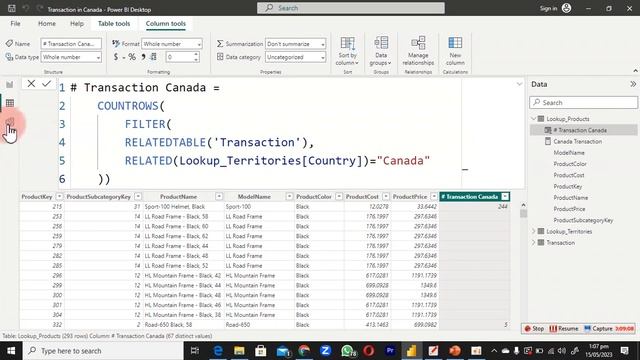Switch to the Help tab
640x360 pixels.
point(77,24)
